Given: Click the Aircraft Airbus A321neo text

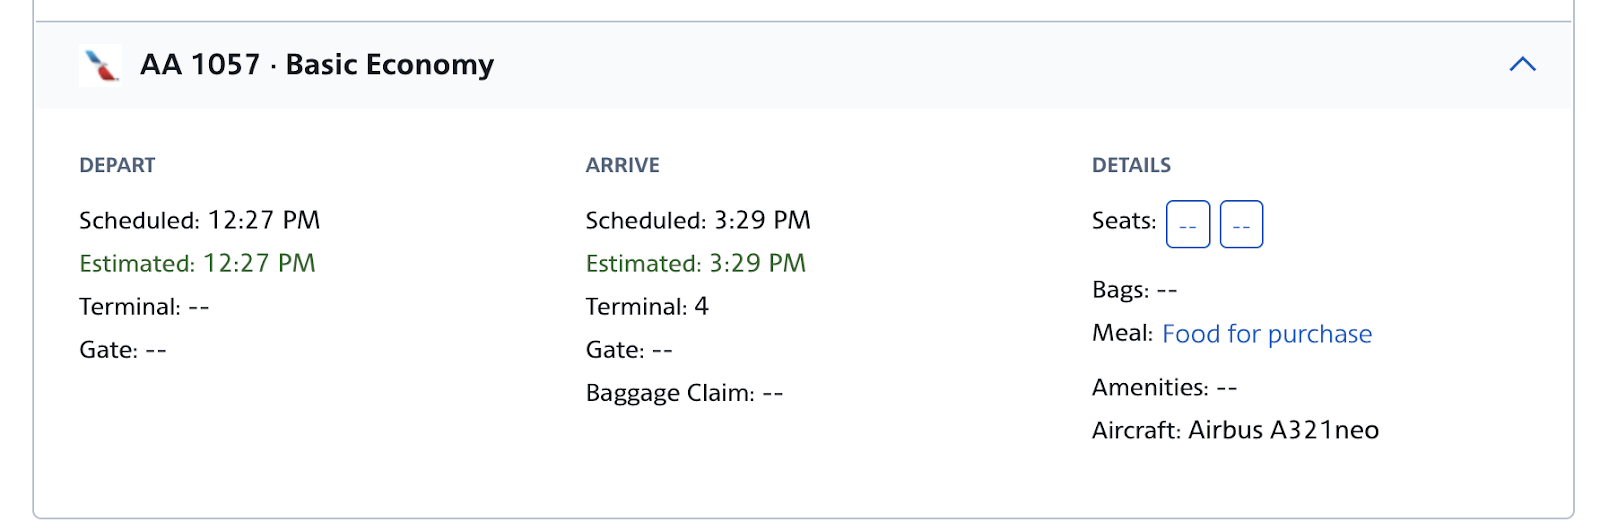Looking at the screenshot, I should (1235, 430).
